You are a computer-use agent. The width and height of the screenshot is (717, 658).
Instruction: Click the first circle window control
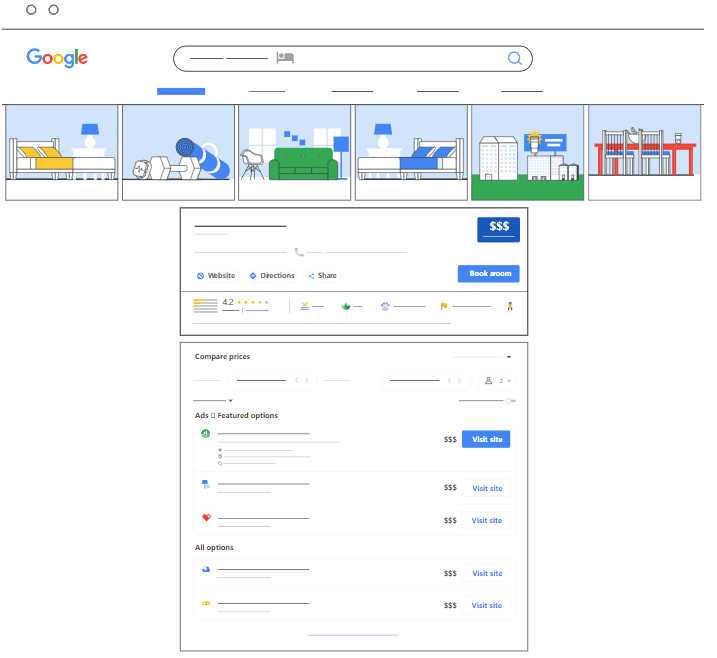31,10
